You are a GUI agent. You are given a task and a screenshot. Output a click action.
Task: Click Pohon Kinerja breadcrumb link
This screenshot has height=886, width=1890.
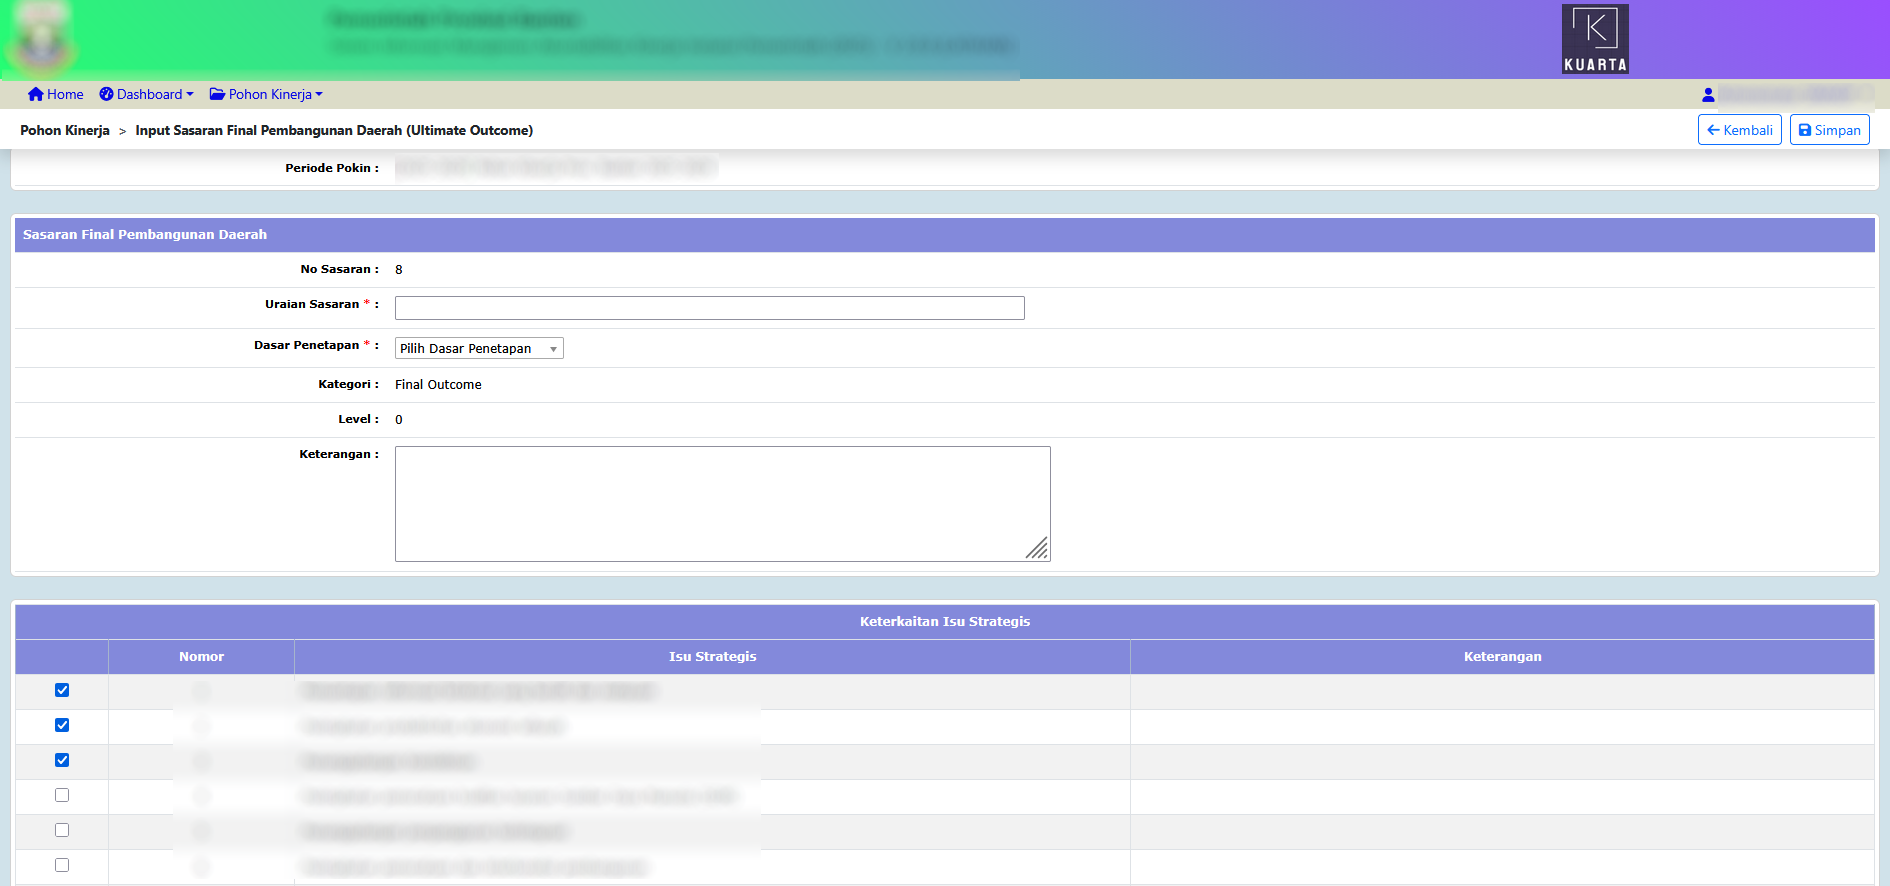coord(65,131)
